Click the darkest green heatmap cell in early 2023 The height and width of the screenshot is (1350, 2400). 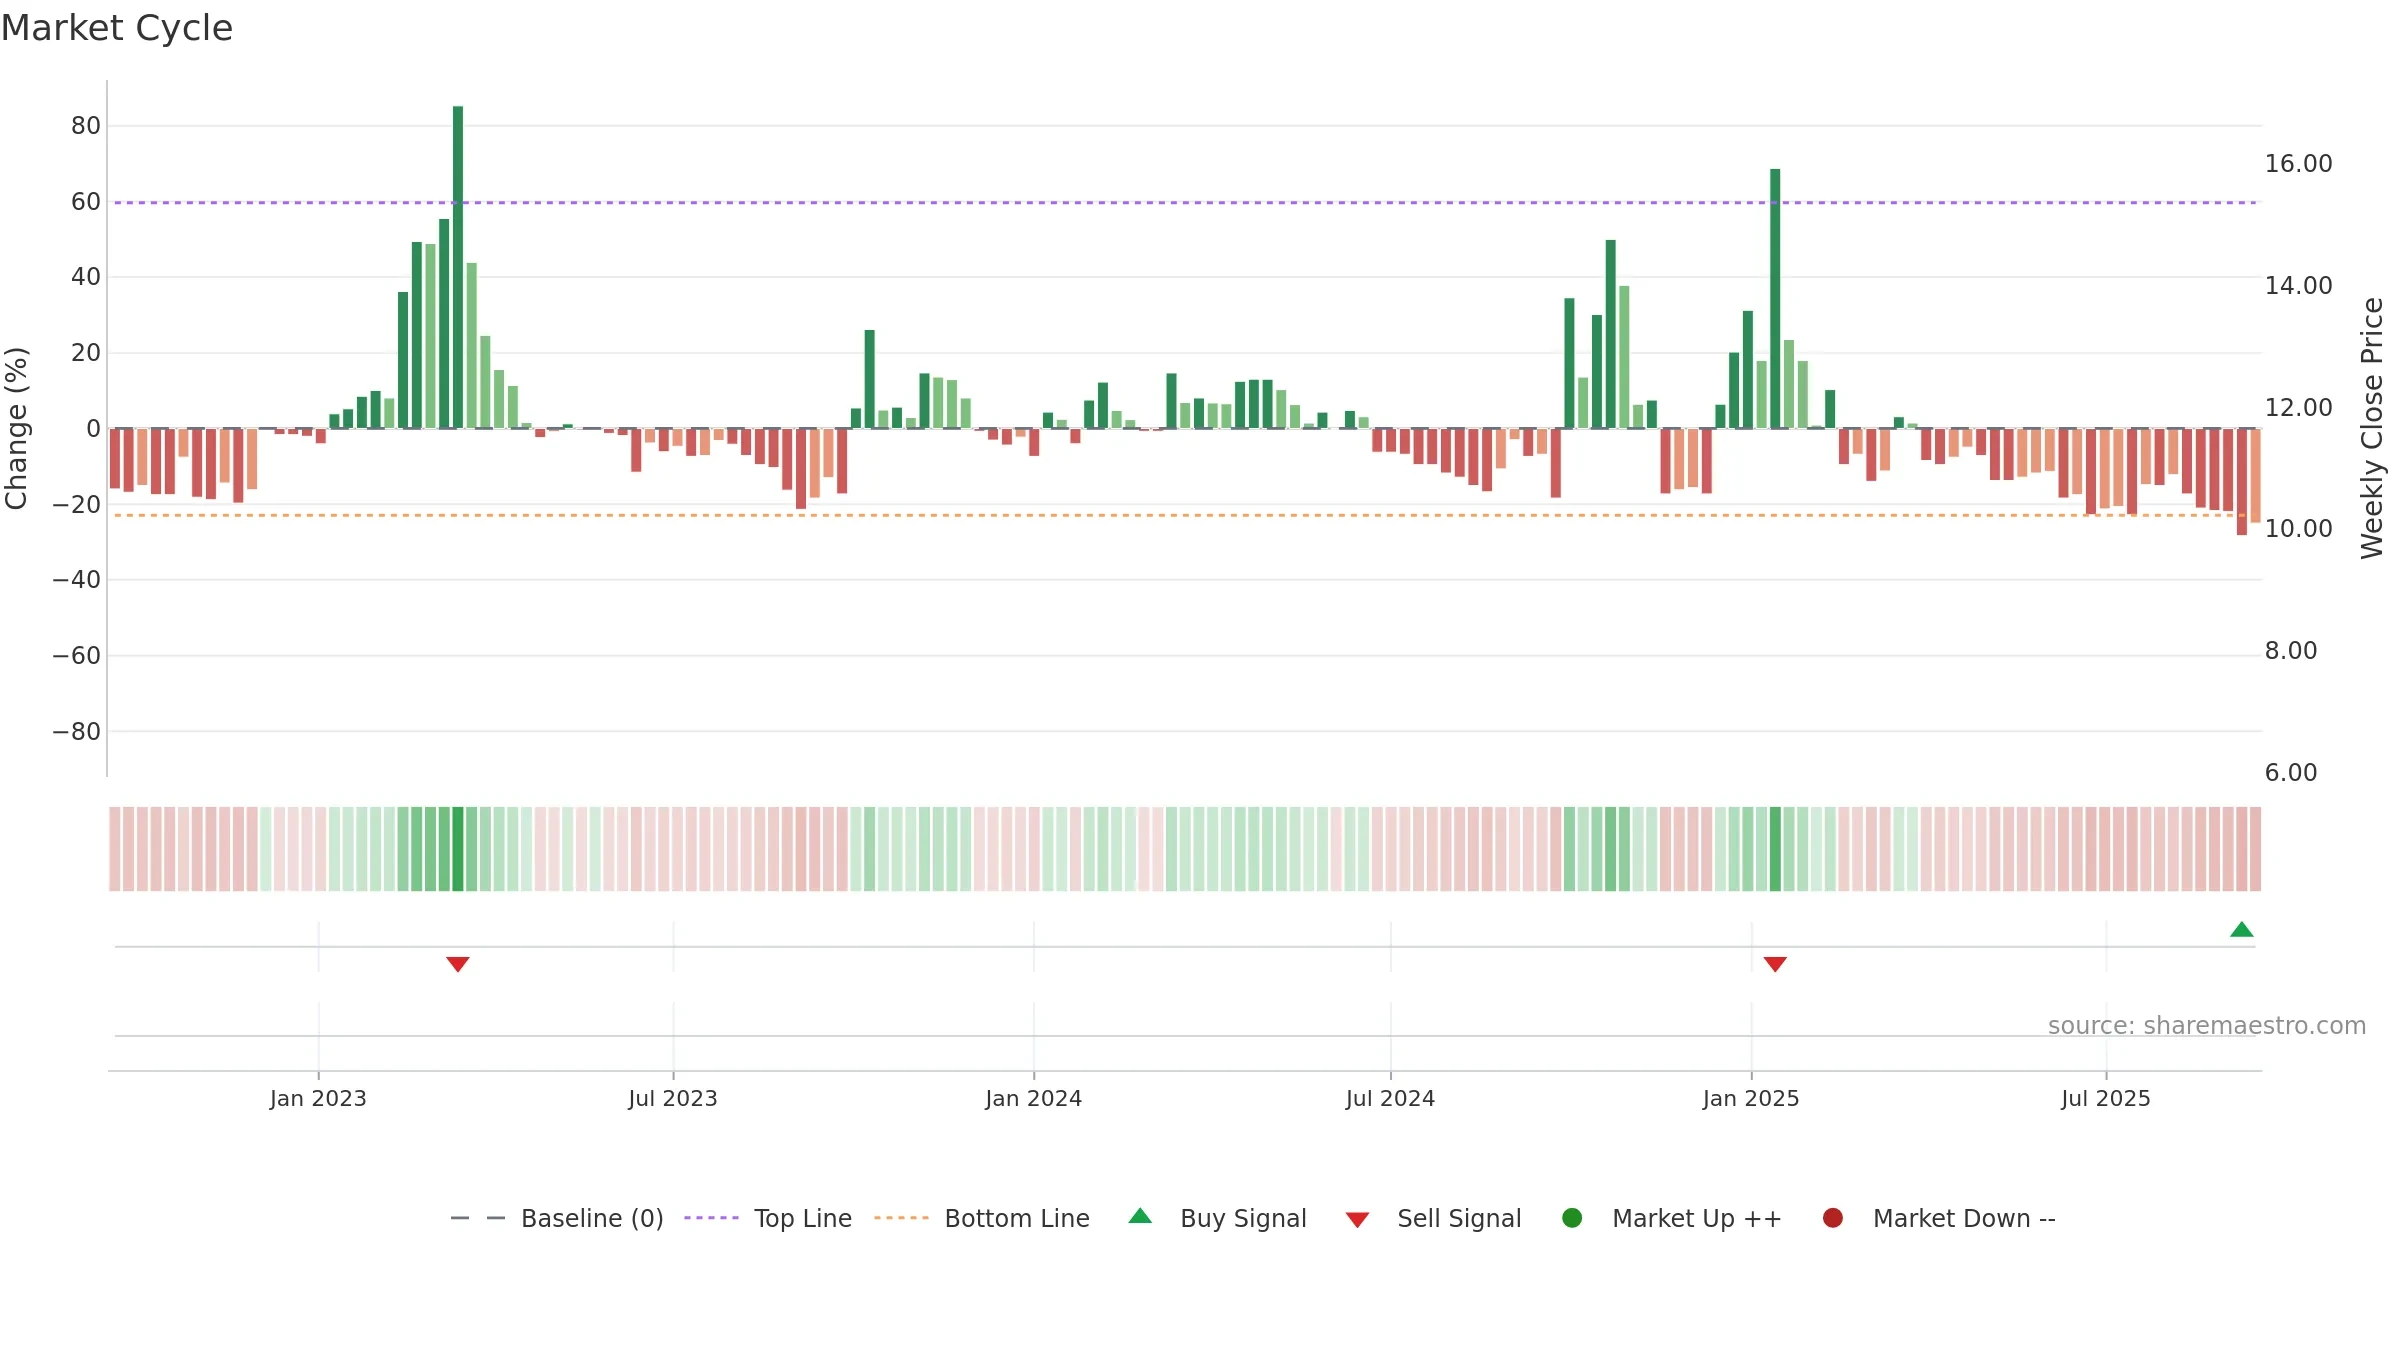coord(458,849)
